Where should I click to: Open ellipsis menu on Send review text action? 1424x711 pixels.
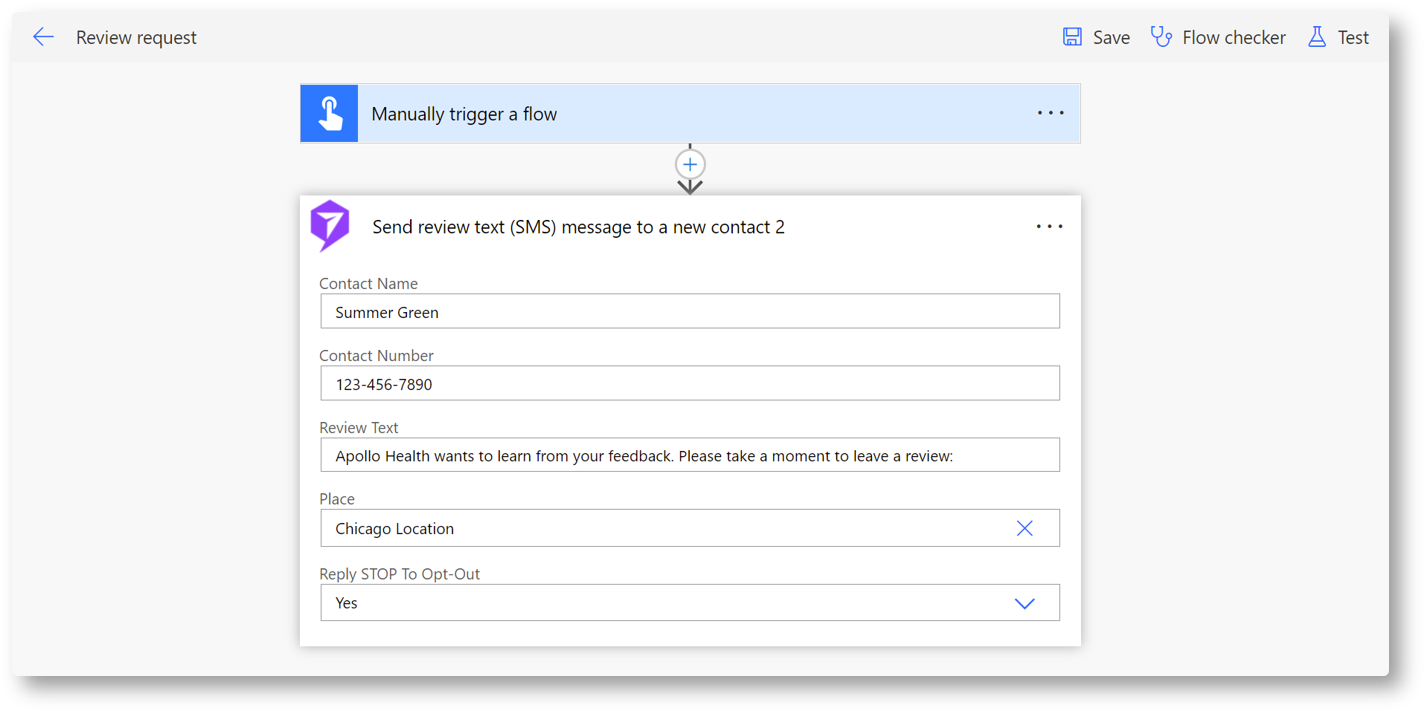tap(1049, 227)
